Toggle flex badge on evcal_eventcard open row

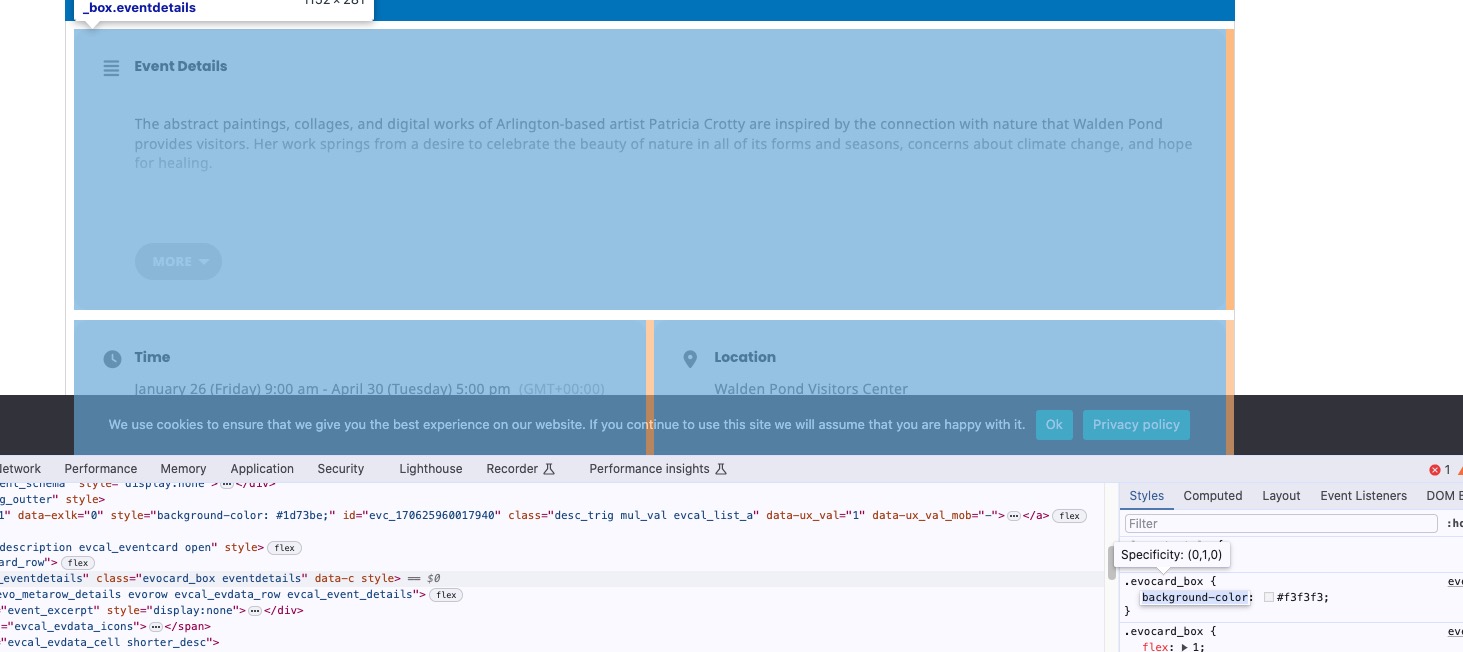point(285,548)
